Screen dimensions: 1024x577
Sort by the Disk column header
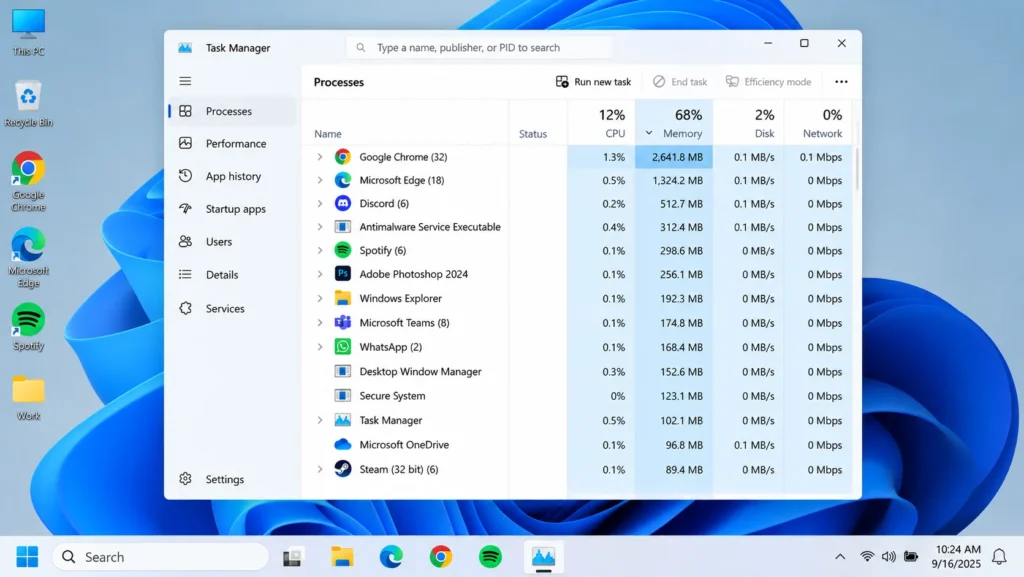pyautogui.click(x=748, y=123)
